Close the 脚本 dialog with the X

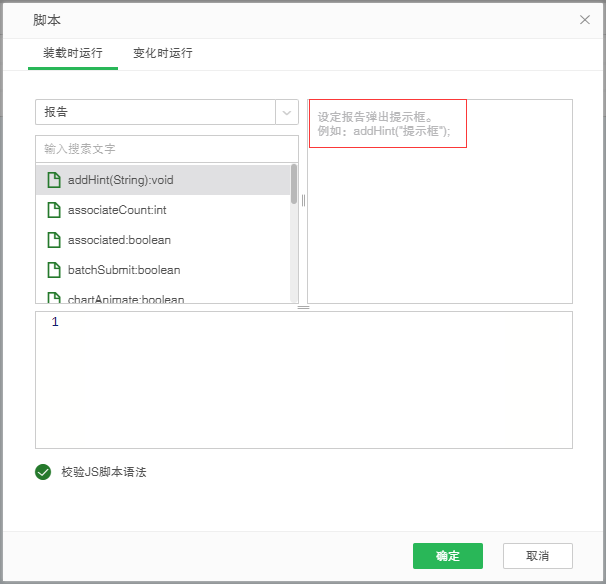pos(585,20)
